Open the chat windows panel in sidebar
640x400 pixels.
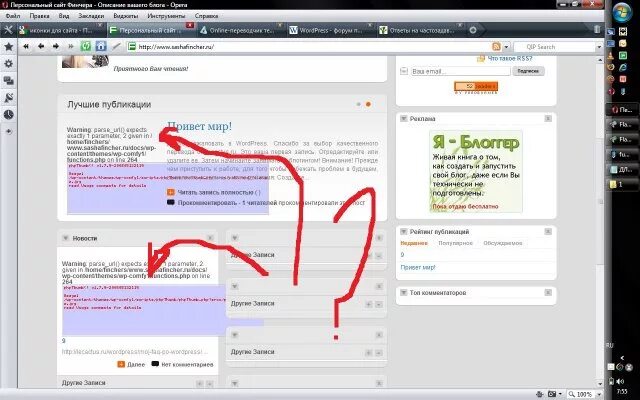[x=8, y=81]
